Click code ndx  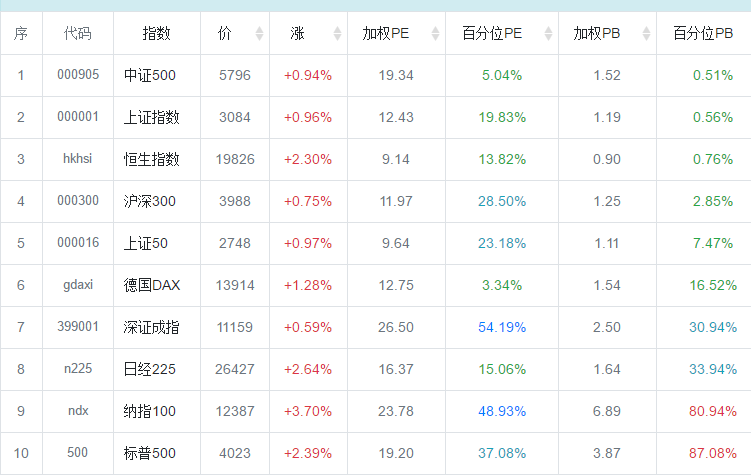click(78, 411)
